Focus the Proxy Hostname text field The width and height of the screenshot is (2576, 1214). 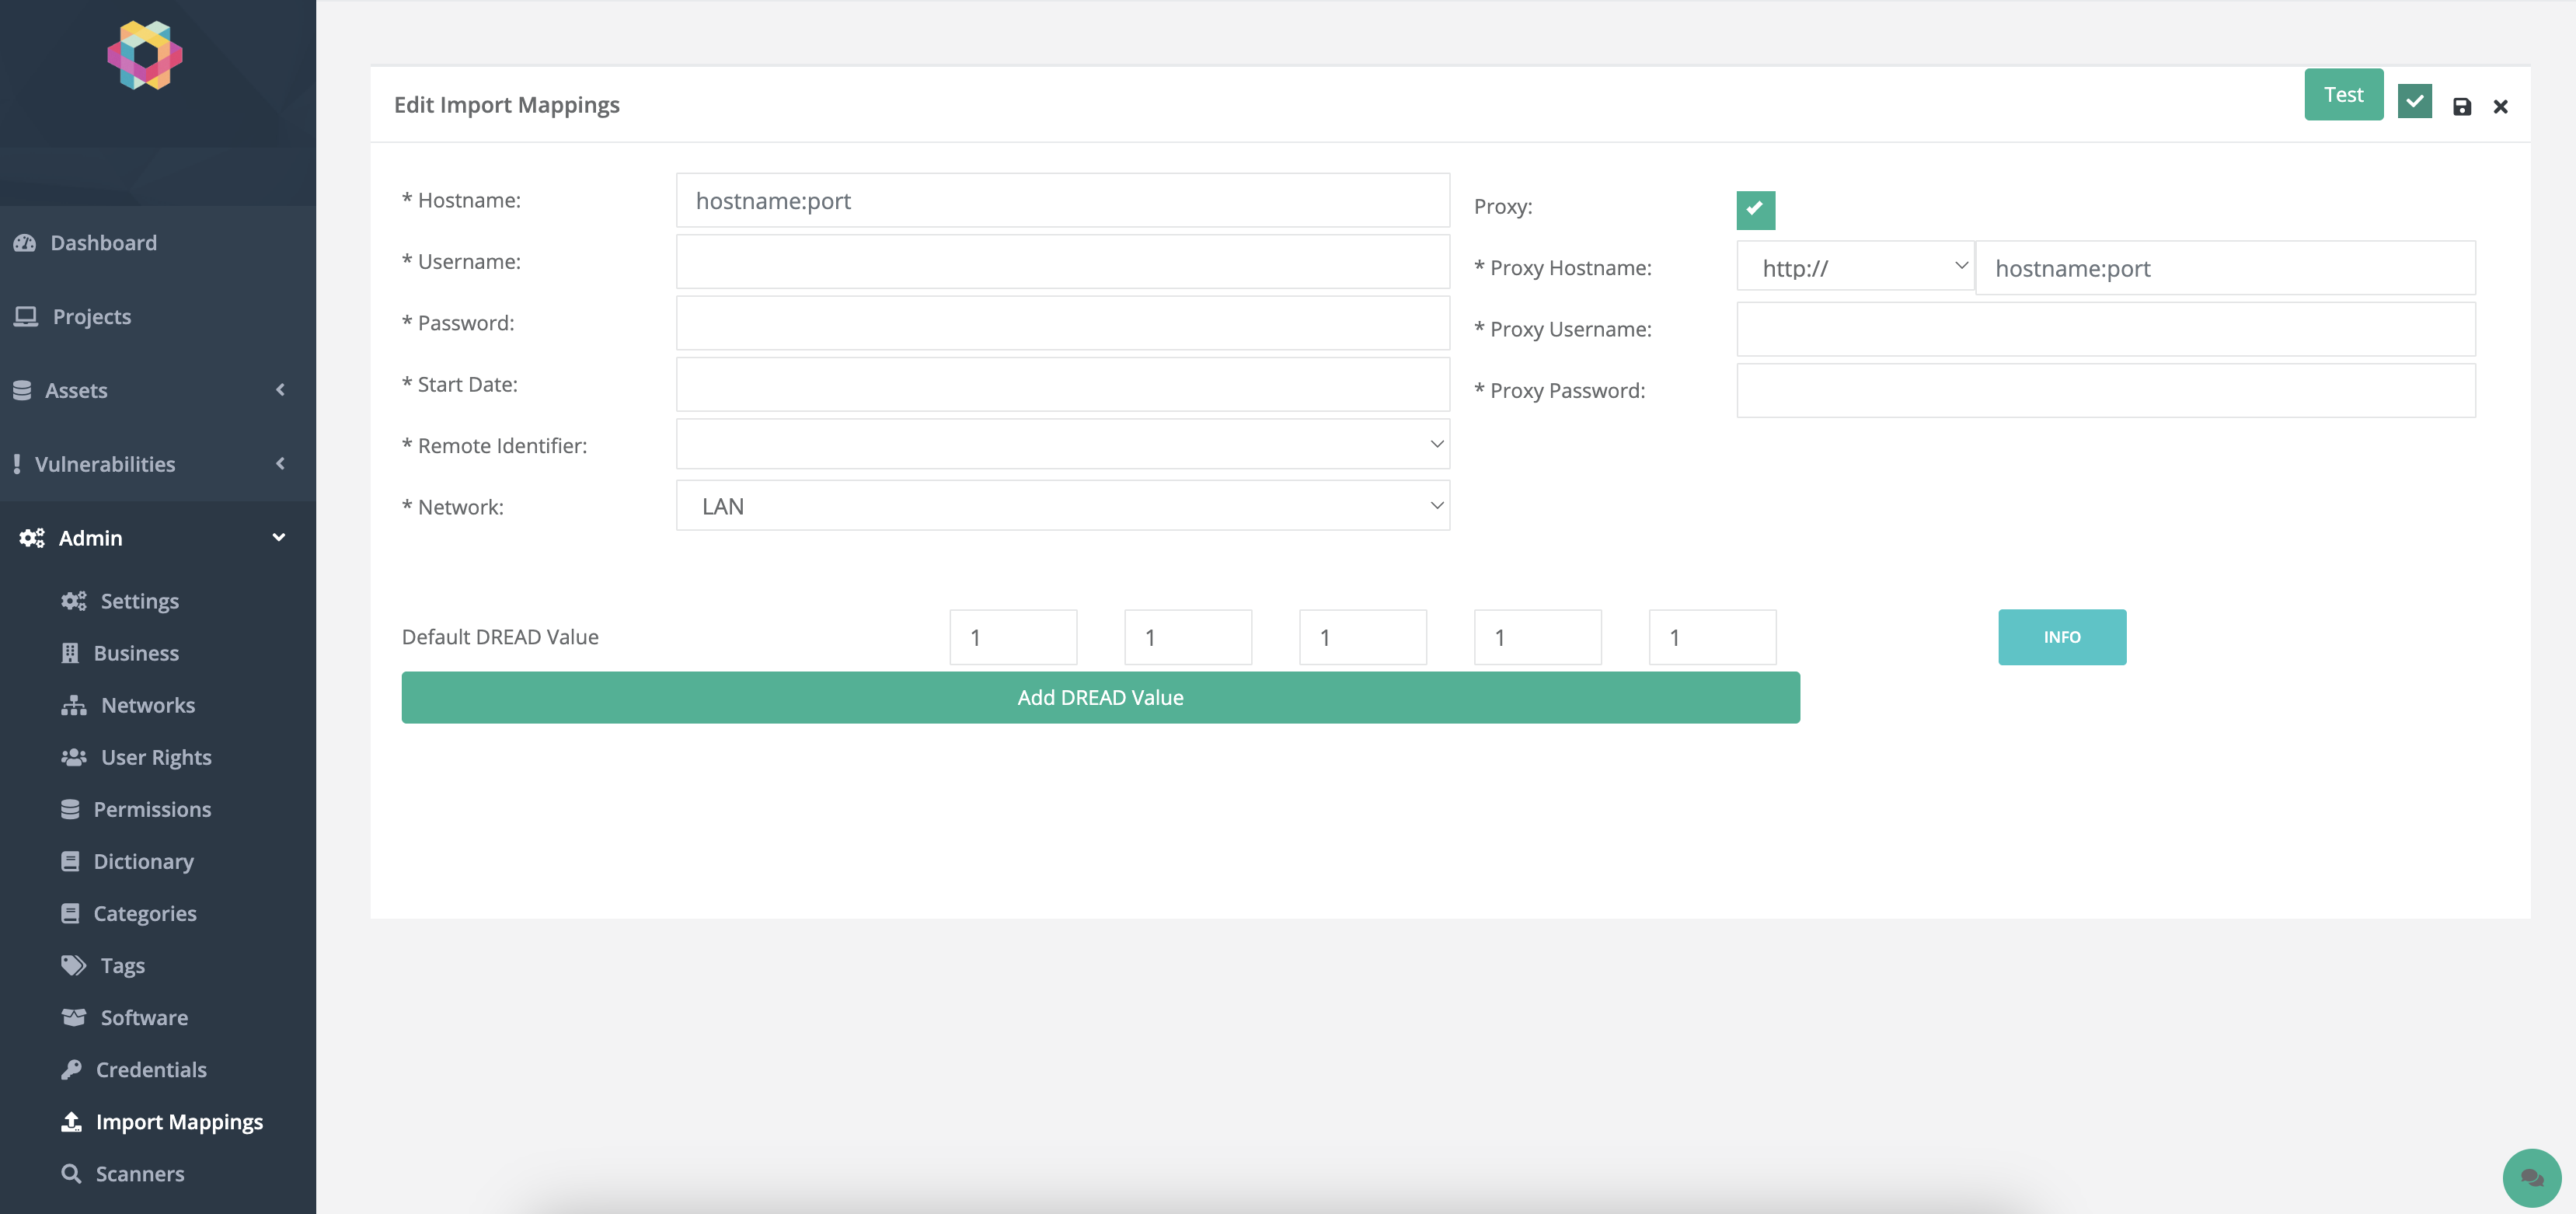(2226, 267)
